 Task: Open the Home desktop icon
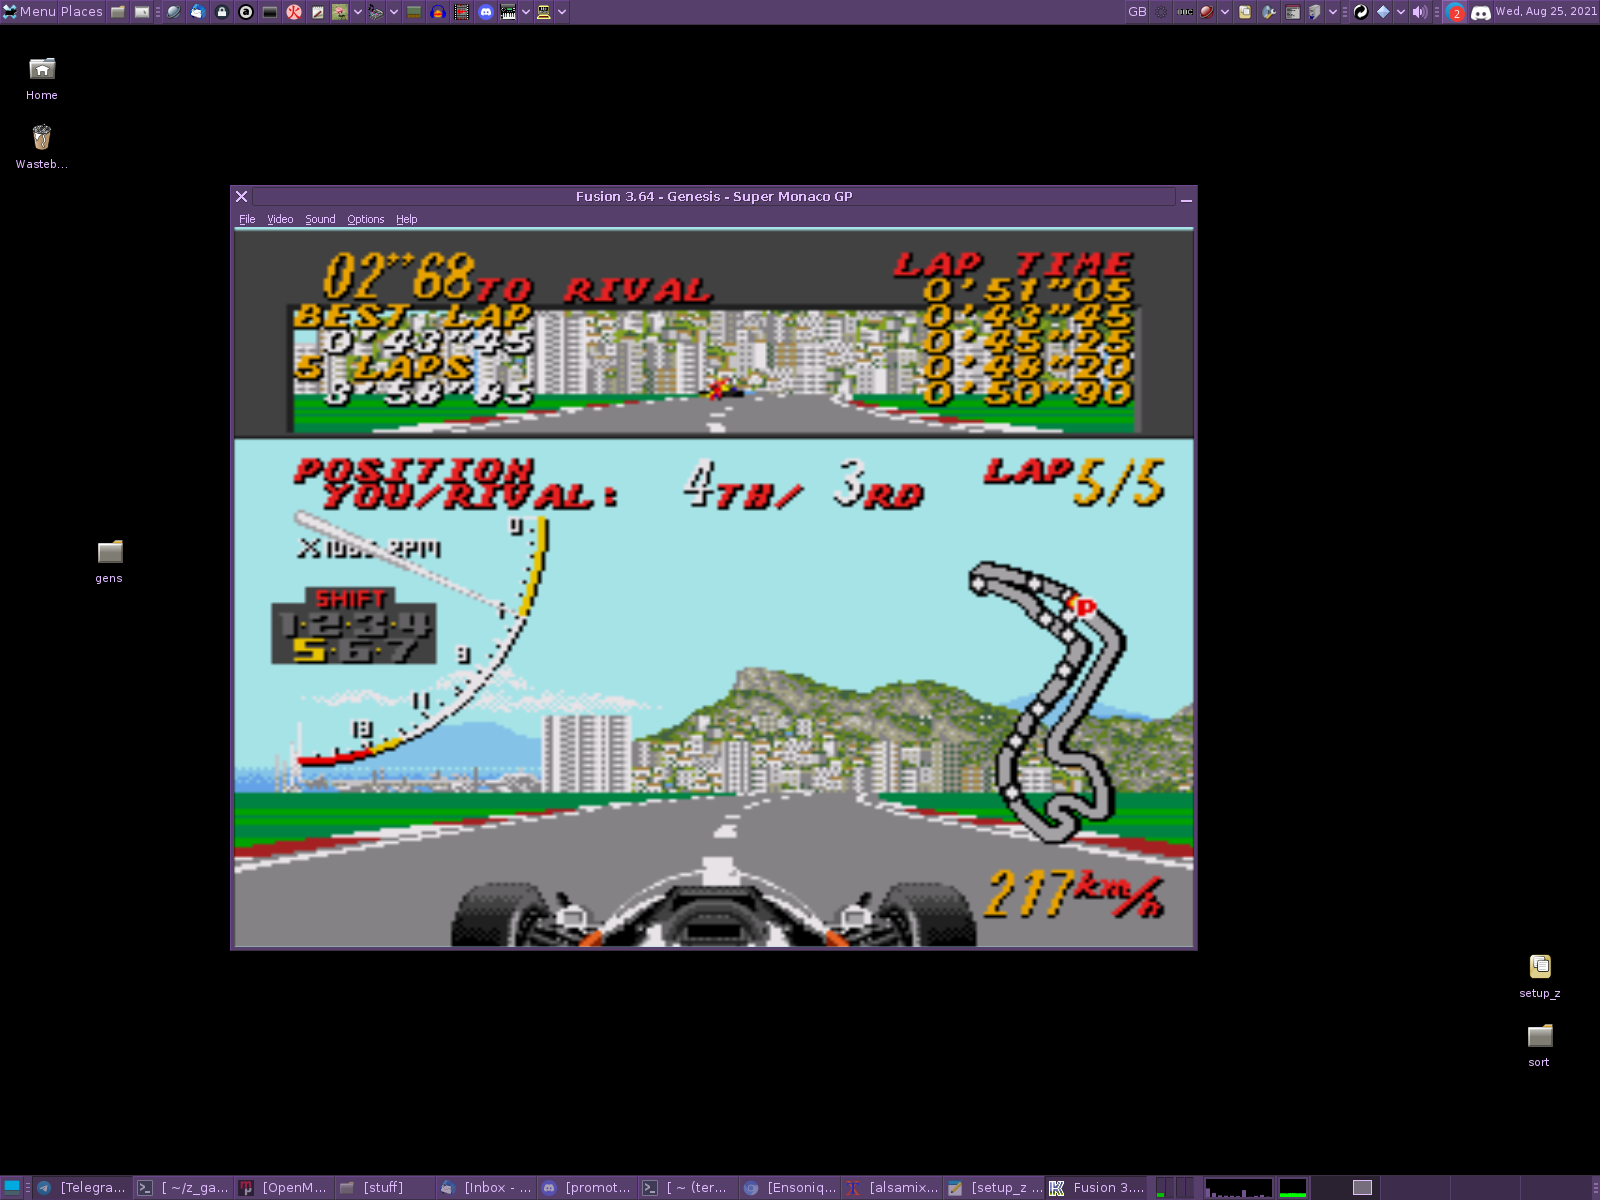point(42,79)
